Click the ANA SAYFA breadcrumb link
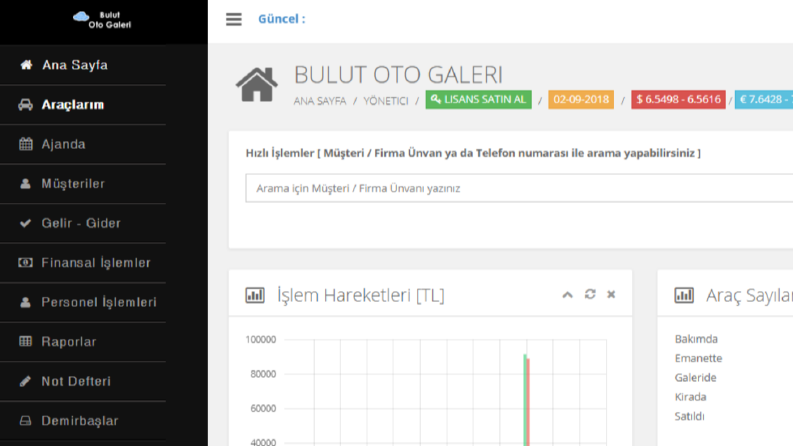Viewport: 793px width, 446px height. pos(320,101)
